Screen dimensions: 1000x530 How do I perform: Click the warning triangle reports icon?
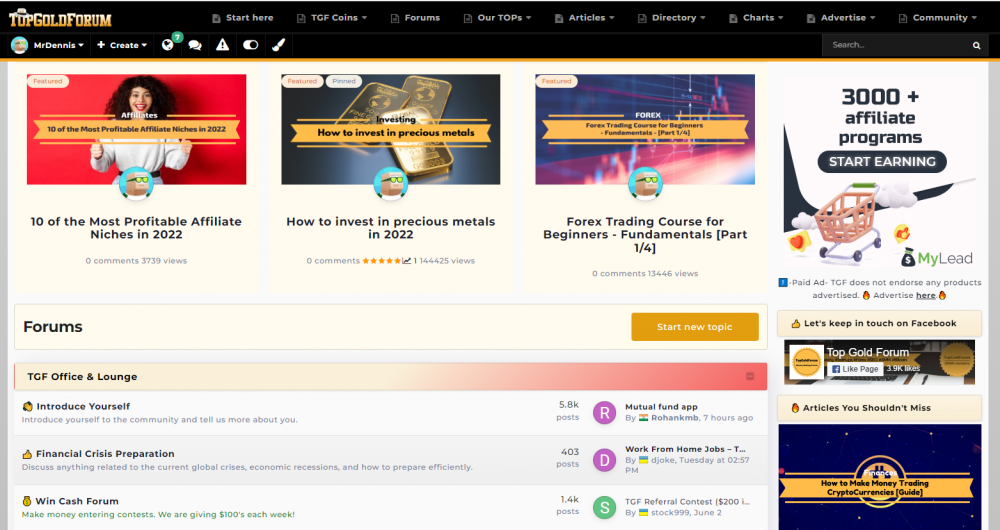click(222, 45)
